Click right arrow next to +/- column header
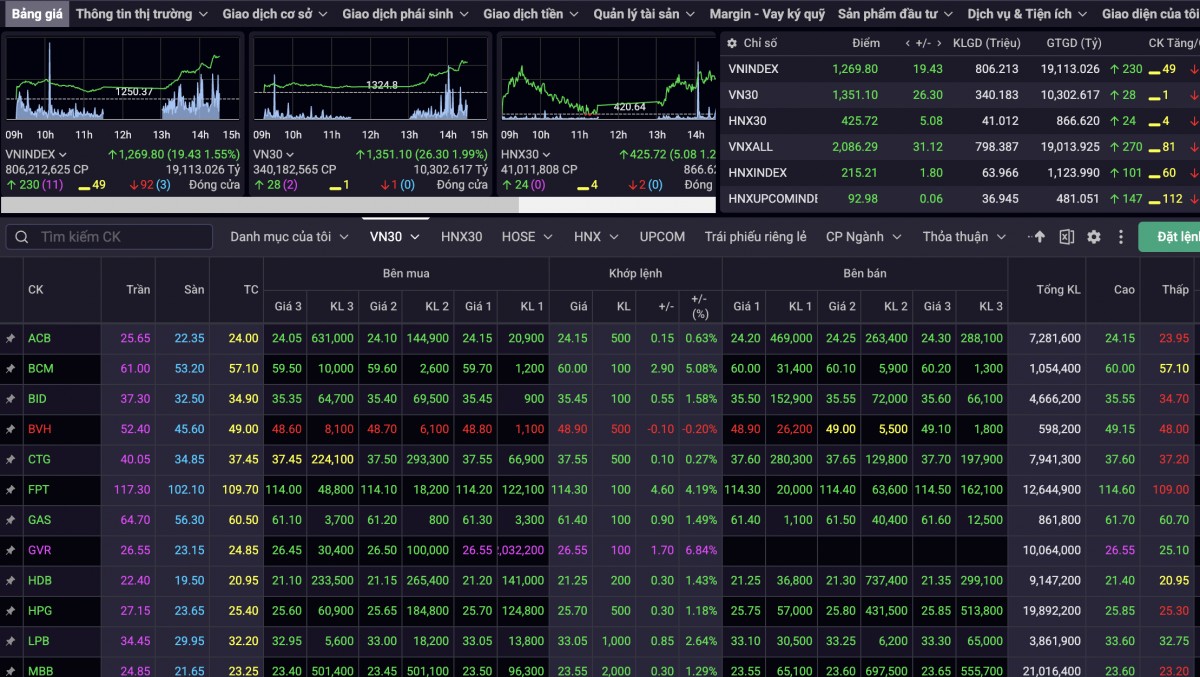This screenshot has height=677, width=1200. (938, 44)
